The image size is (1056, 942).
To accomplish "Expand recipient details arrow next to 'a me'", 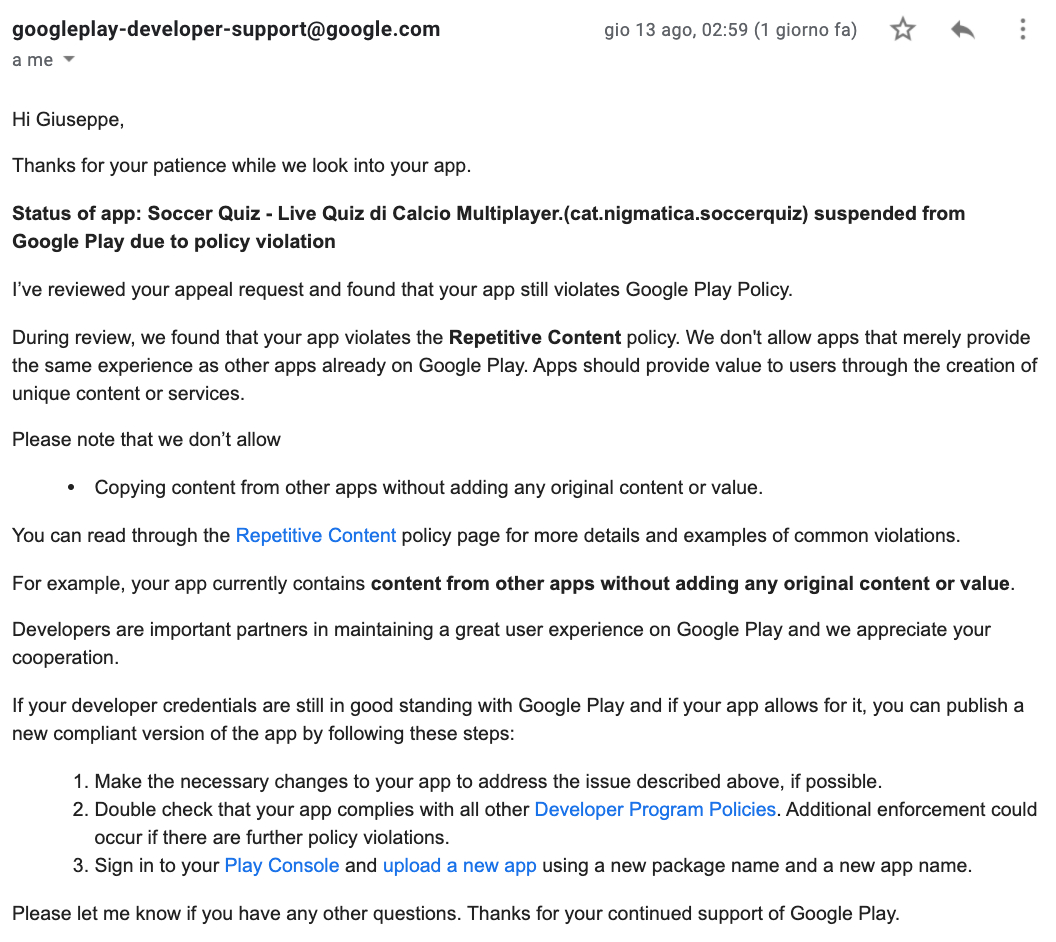I will [69, 59].
